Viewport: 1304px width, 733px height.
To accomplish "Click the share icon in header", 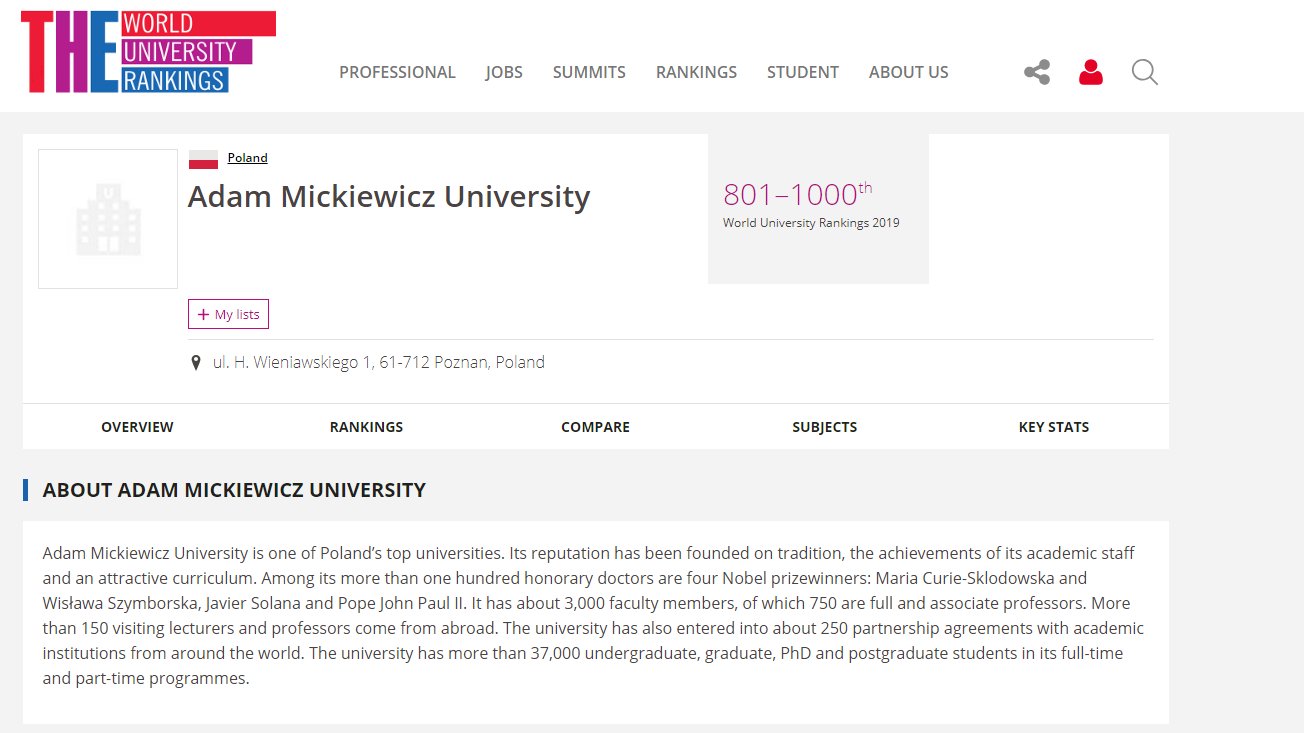I will click(1037, 72).
